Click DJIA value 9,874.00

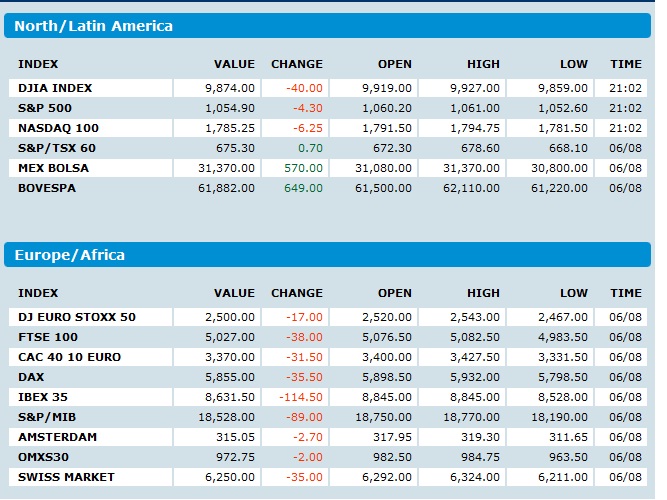(x=230, y=88)
